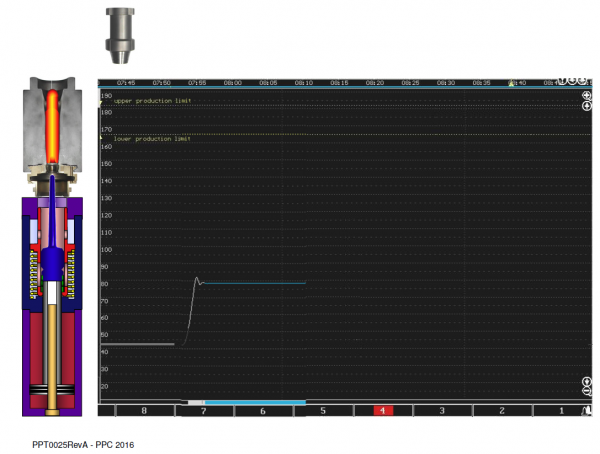Select section 6 in the bottom bar
600x454 pixels.
click(263, 411)
